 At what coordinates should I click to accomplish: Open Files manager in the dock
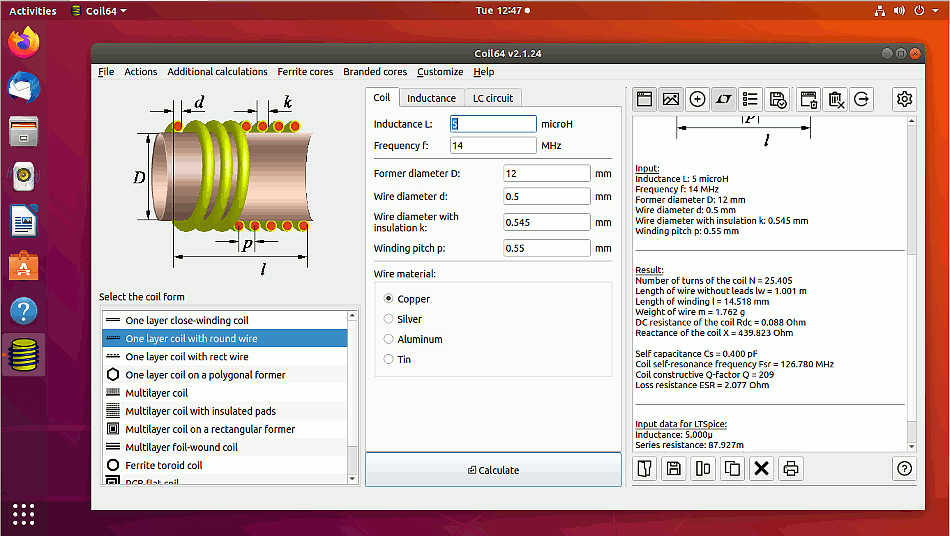tap(24, 132)
